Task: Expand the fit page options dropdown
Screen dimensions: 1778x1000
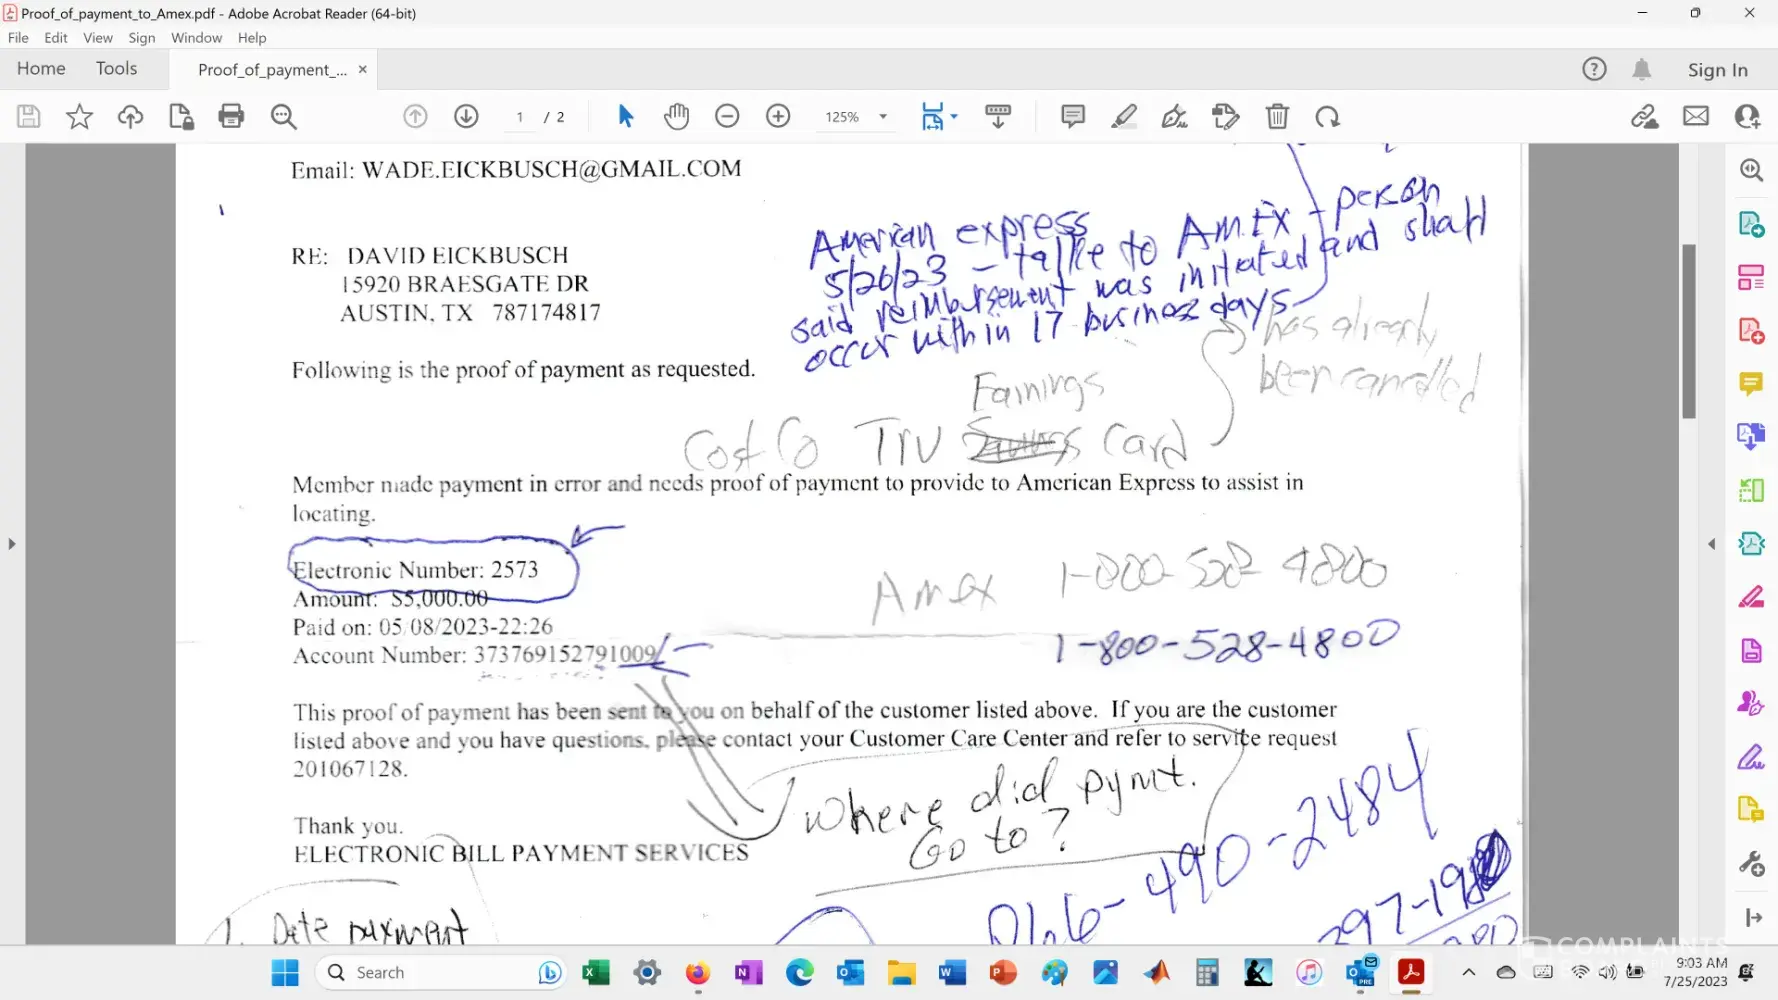Action: click(954, 117)
